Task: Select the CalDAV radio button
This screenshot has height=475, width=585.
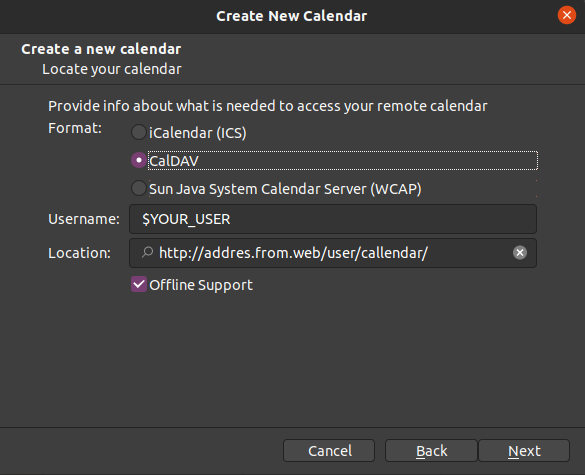Action: (x=138, y=160)
